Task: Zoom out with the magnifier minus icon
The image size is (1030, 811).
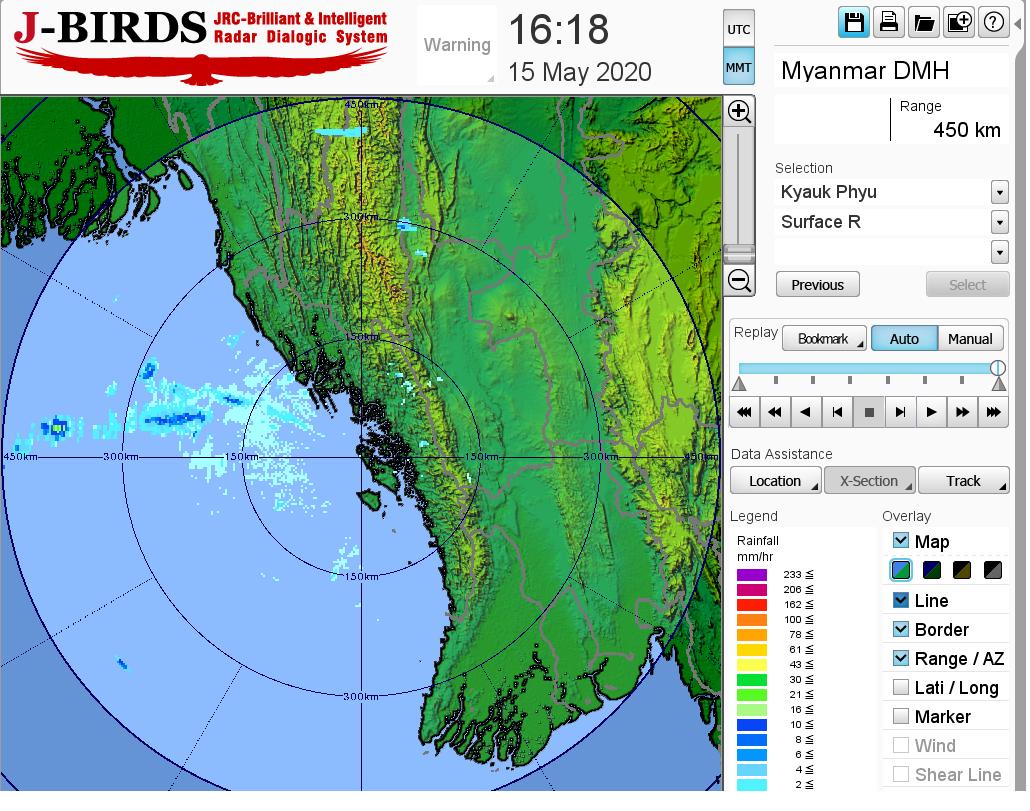Action: [x=740, y=281]
